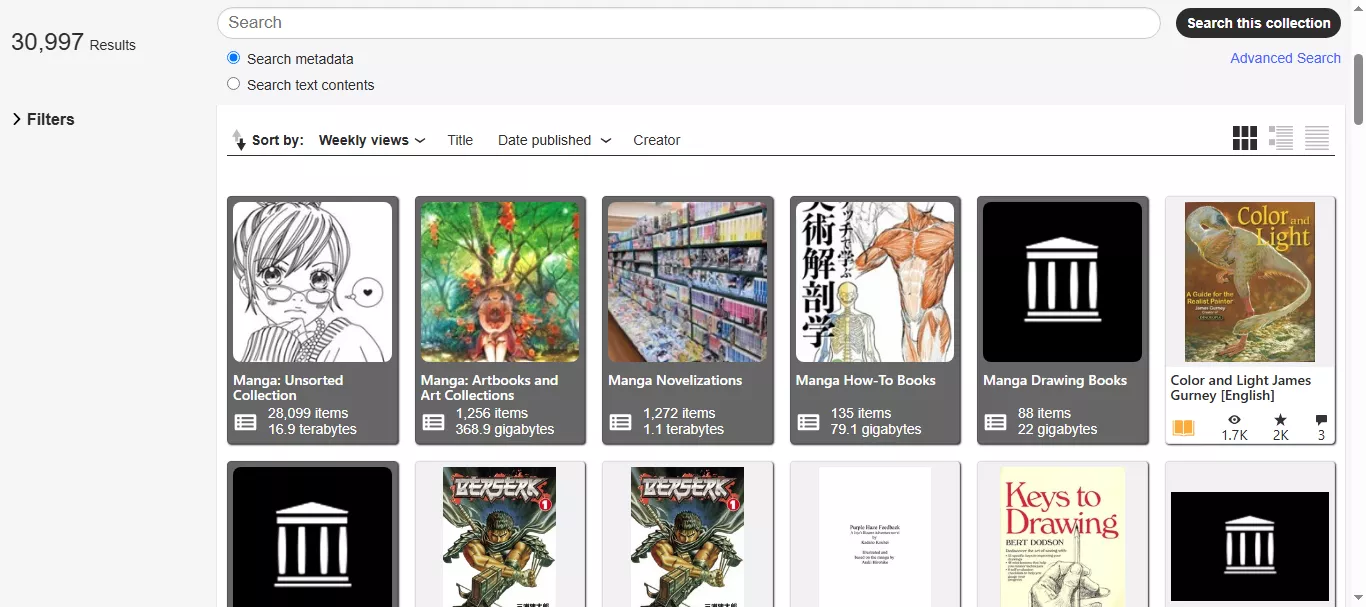The image size is (1366, 607).
Task: Open the Date published dropdown
Action: pos(553,140)
